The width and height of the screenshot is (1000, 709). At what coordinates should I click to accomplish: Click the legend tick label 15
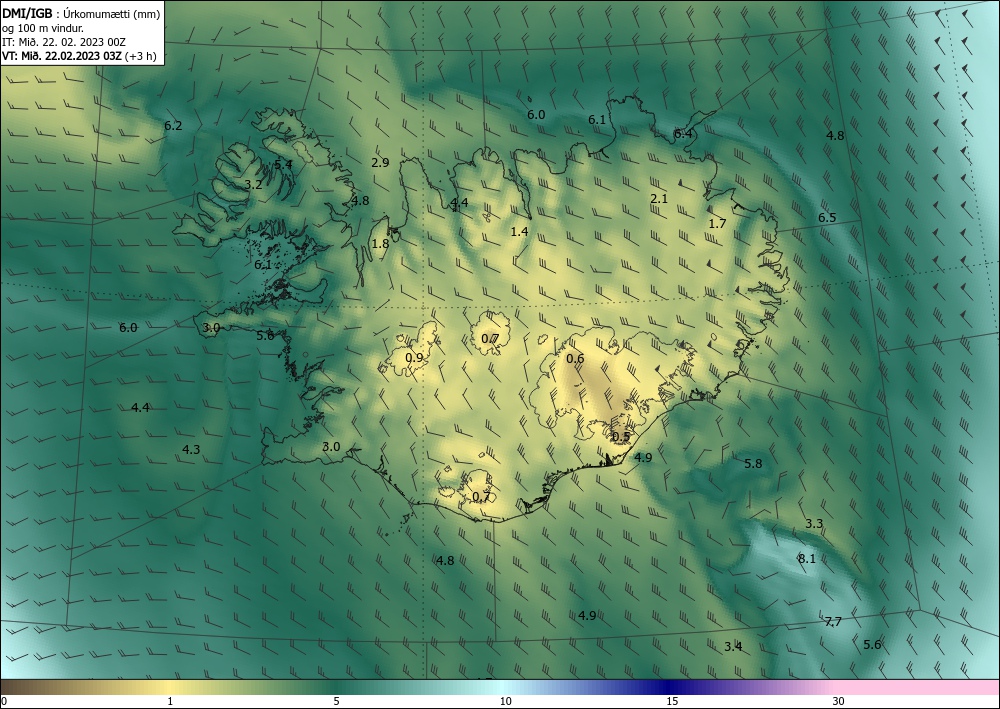[672, 701]
